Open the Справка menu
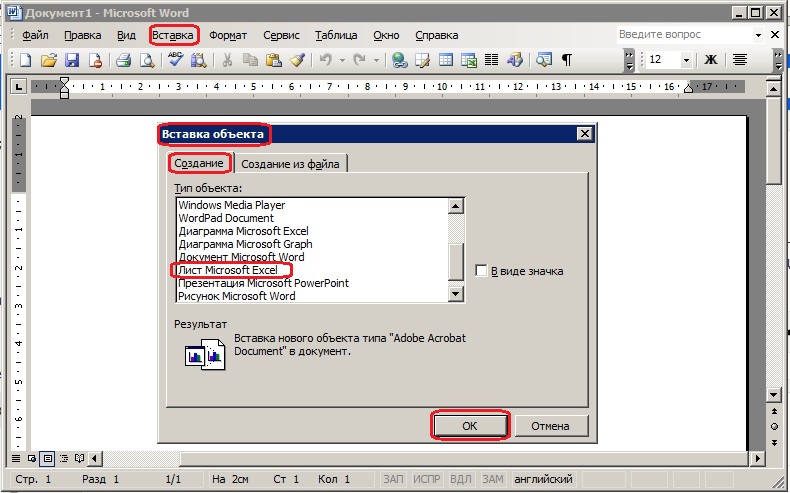Screen dimensions: 790x493 tap(437, 35)
